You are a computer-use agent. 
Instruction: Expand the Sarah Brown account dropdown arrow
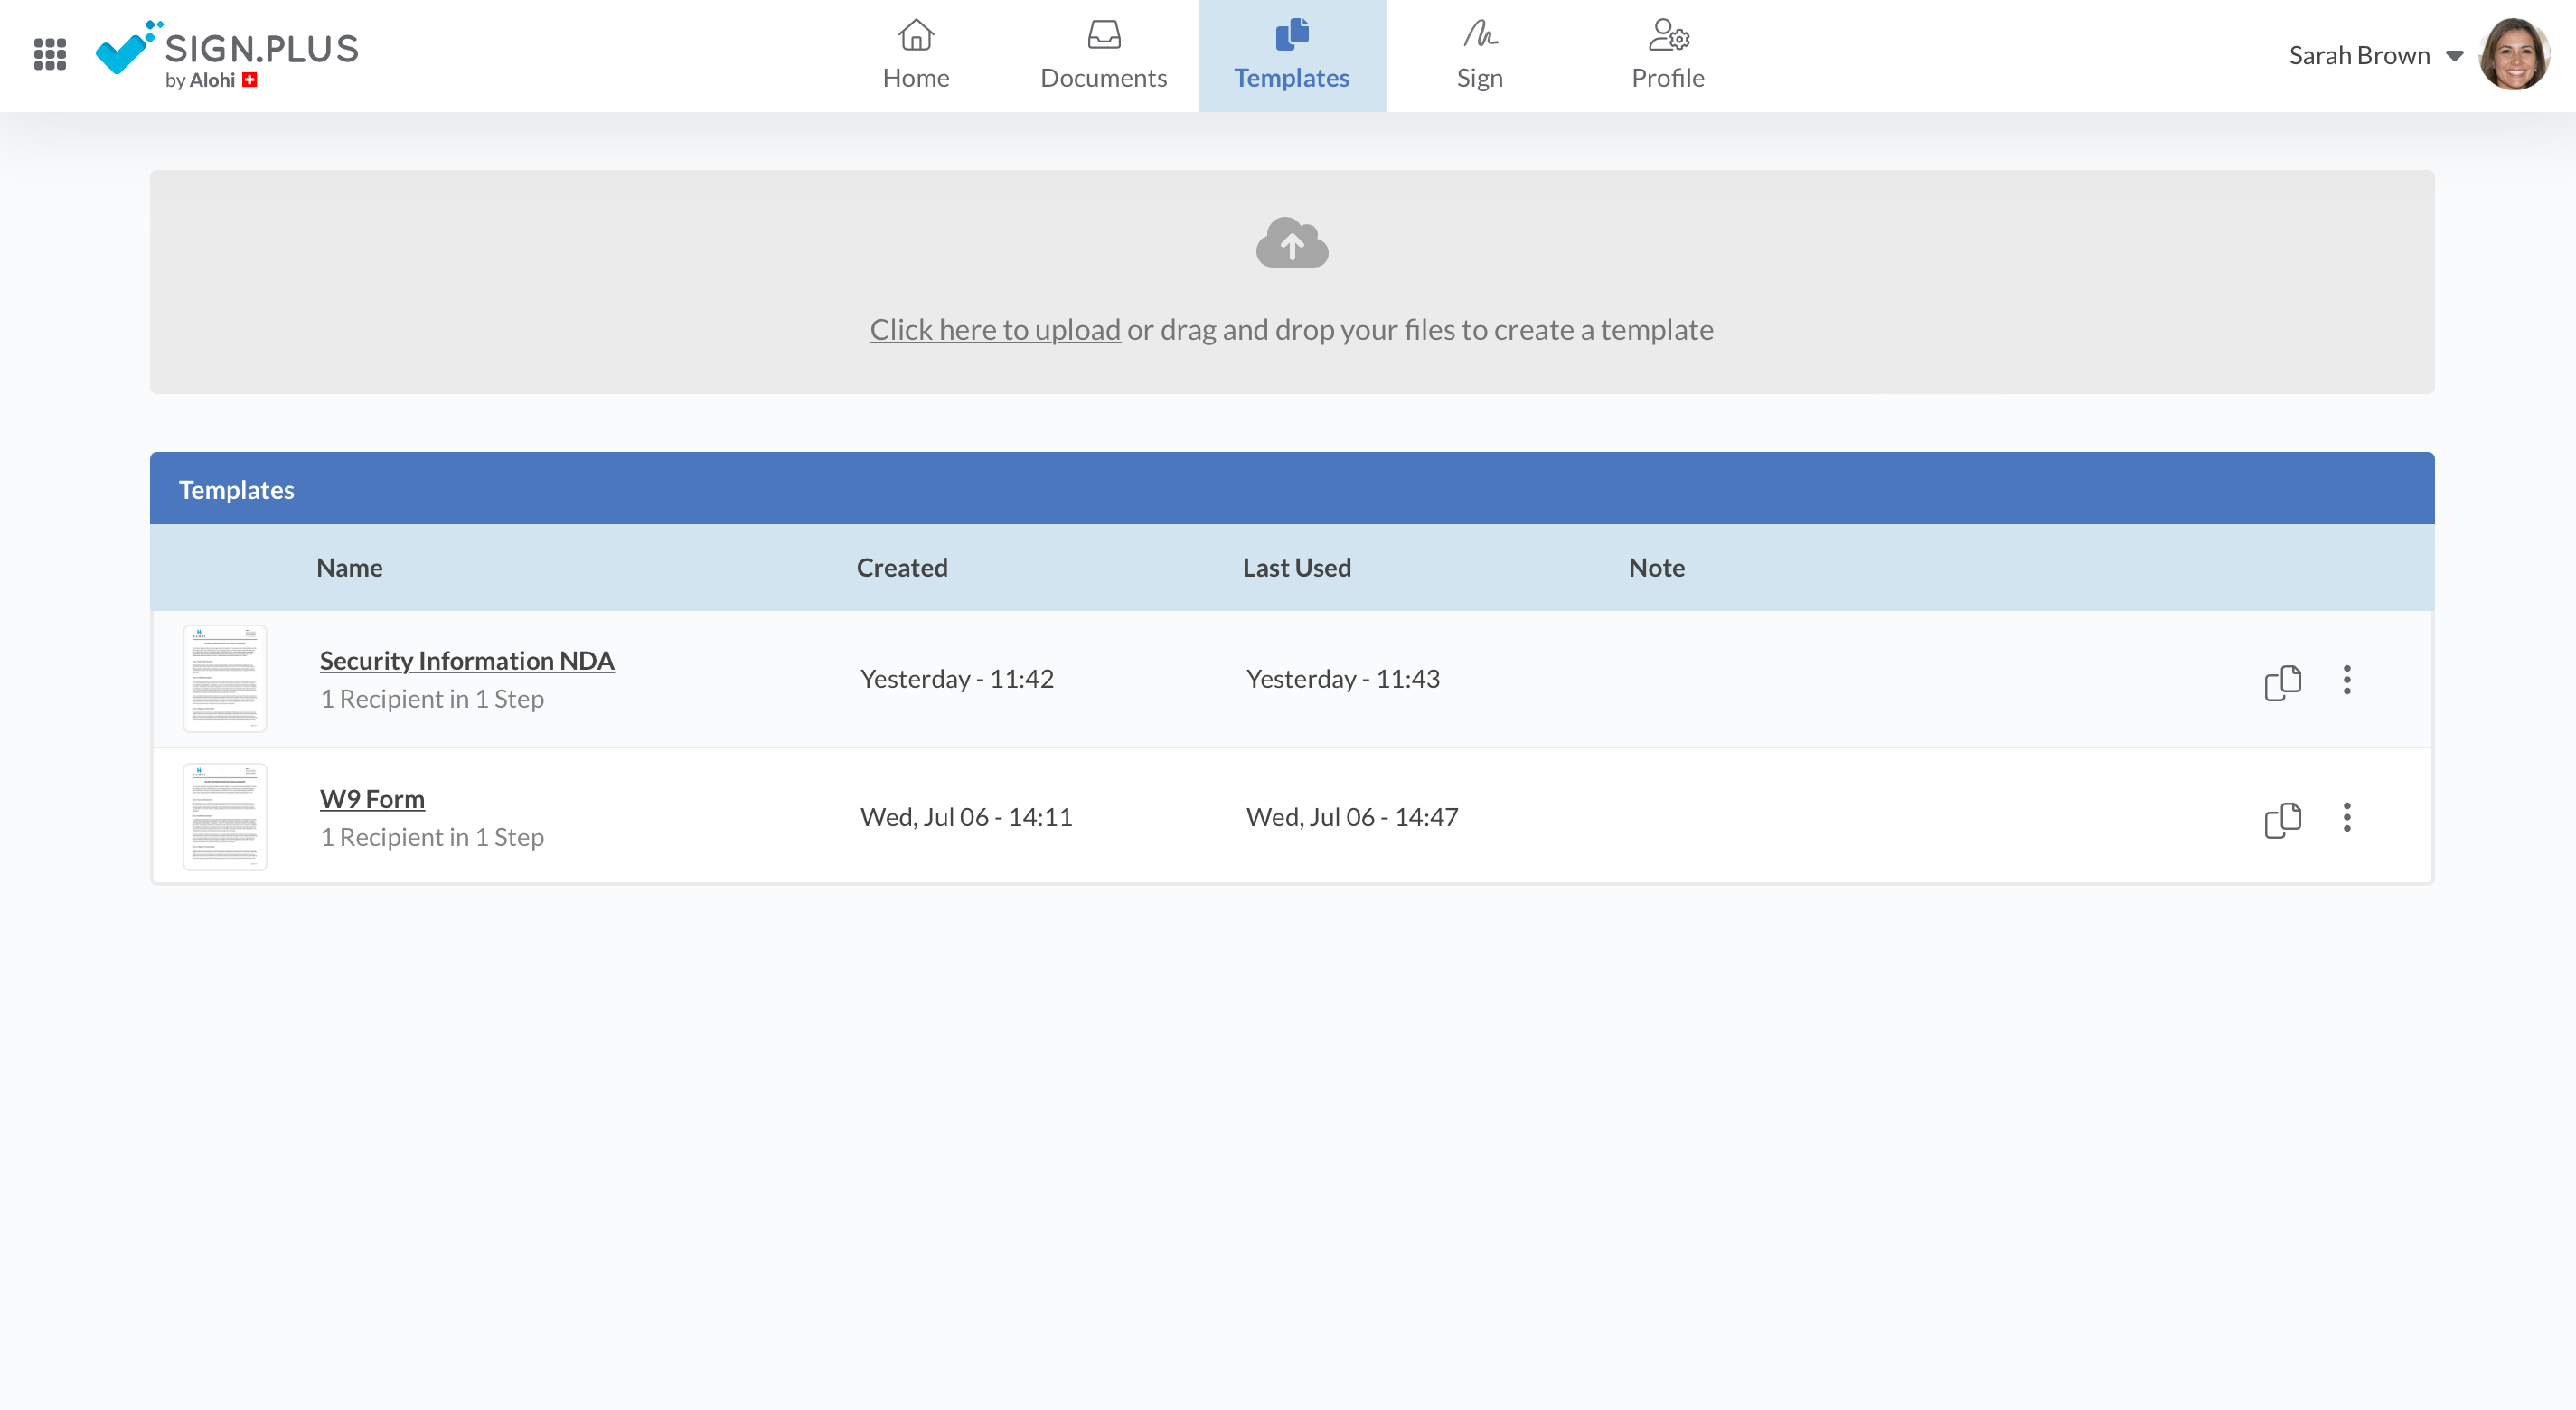(x=2454, y=56)
